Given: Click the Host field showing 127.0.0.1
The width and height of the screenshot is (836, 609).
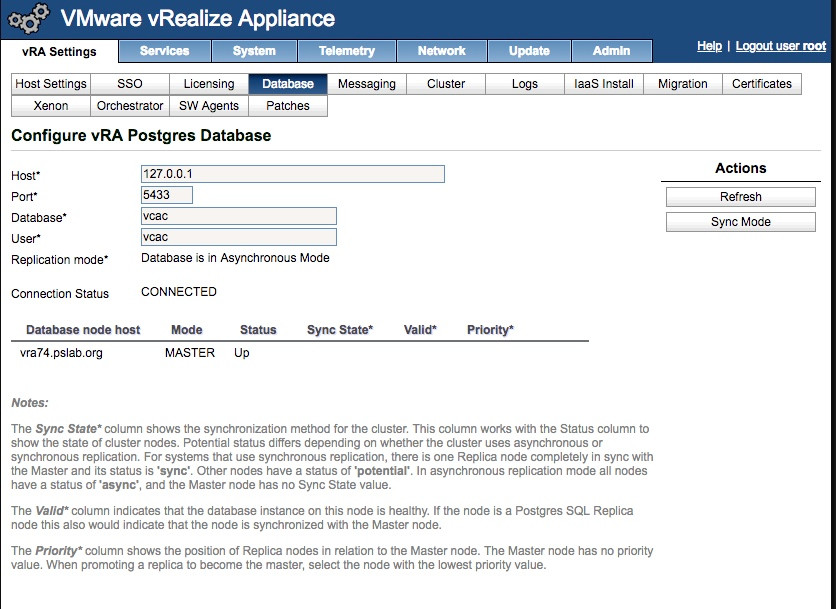Looking at the screenshot, I should (x=293, y=174).
